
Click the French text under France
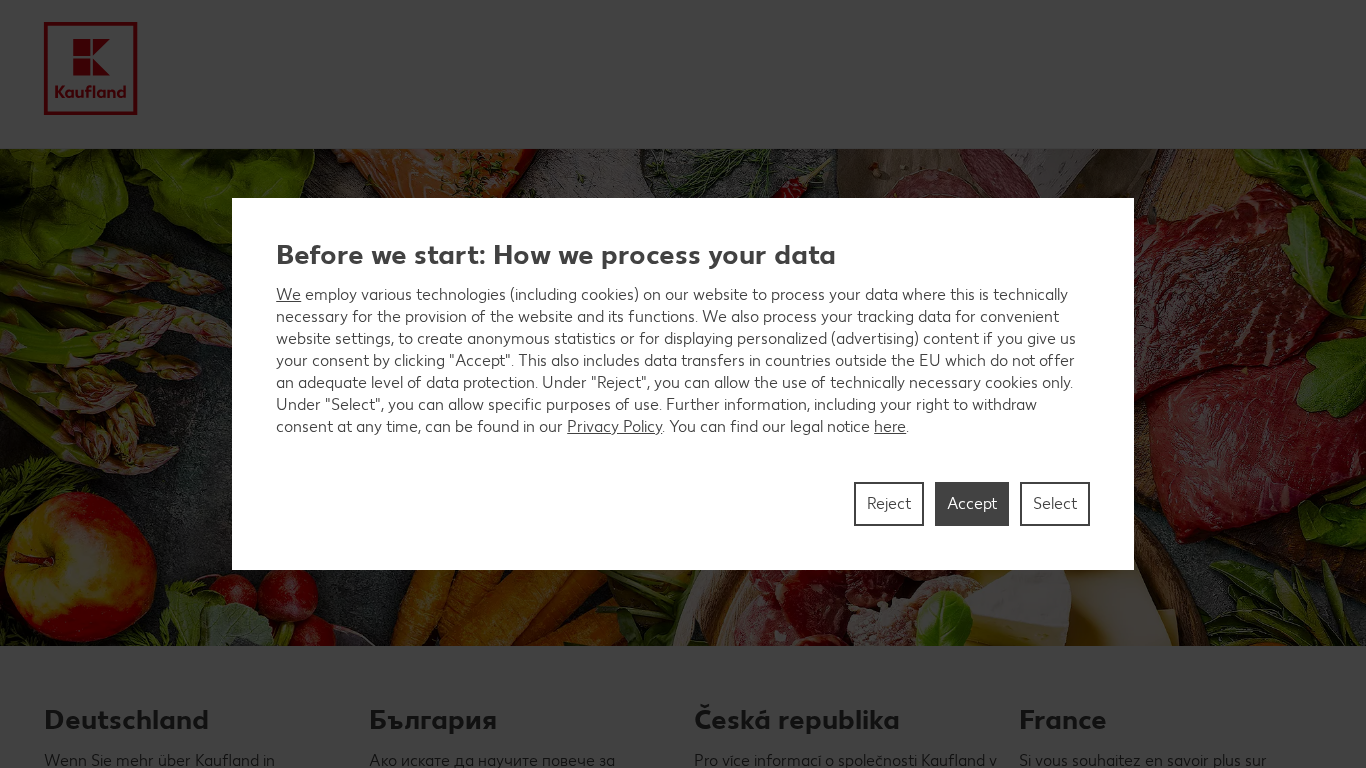tap(1142, 760)
